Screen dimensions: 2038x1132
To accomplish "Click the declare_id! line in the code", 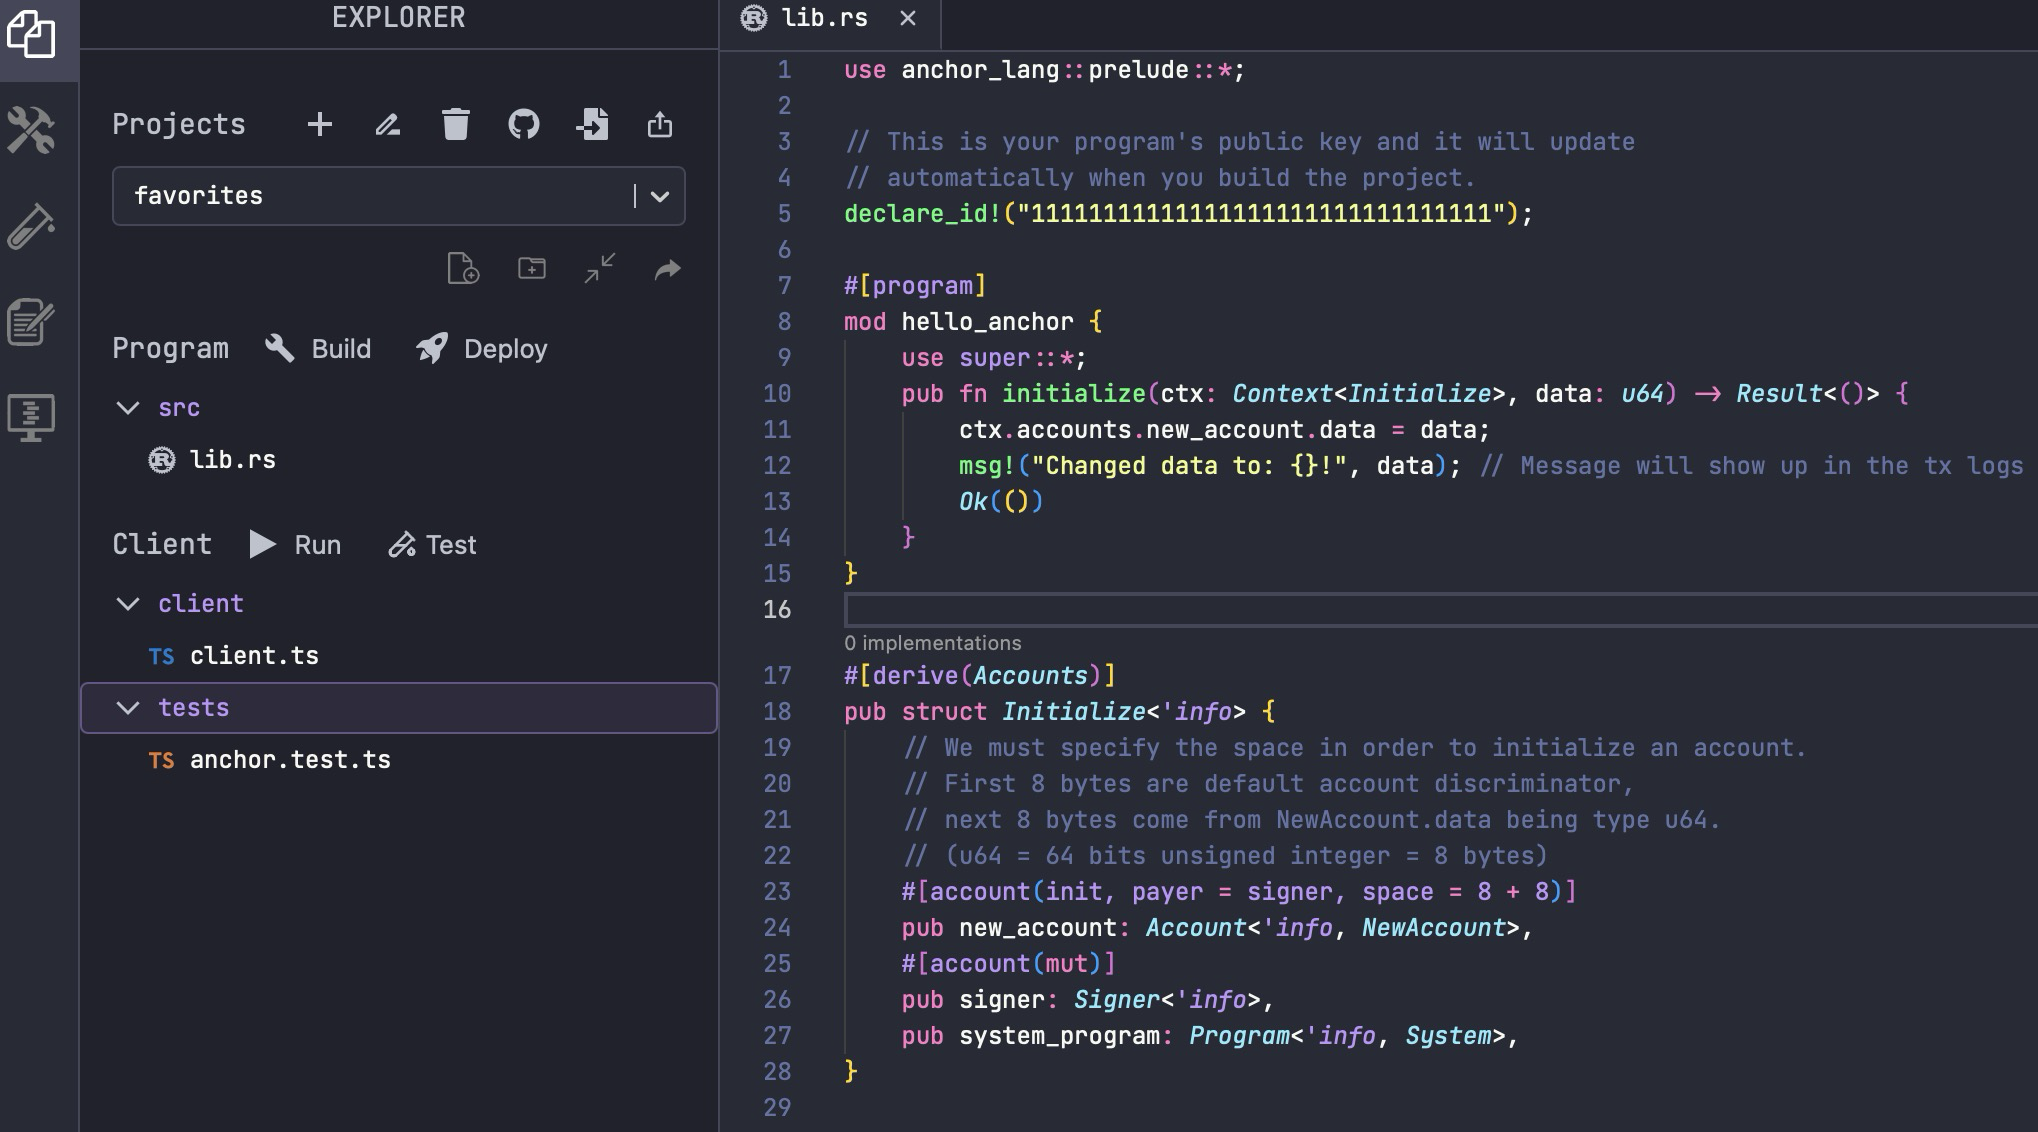I will (1188, 214).
